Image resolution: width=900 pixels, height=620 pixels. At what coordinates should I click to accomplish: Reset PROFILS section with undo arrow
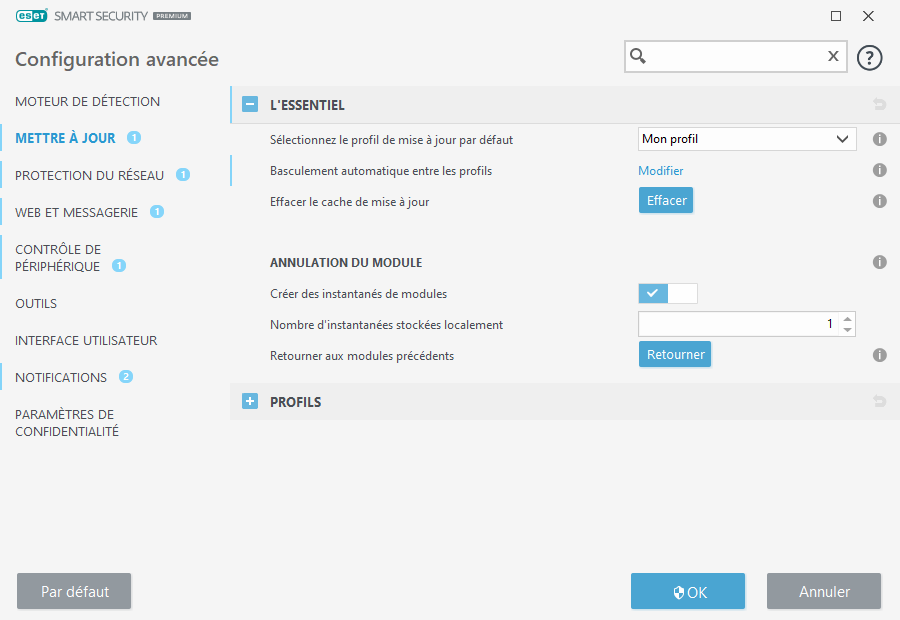point(879,401)
